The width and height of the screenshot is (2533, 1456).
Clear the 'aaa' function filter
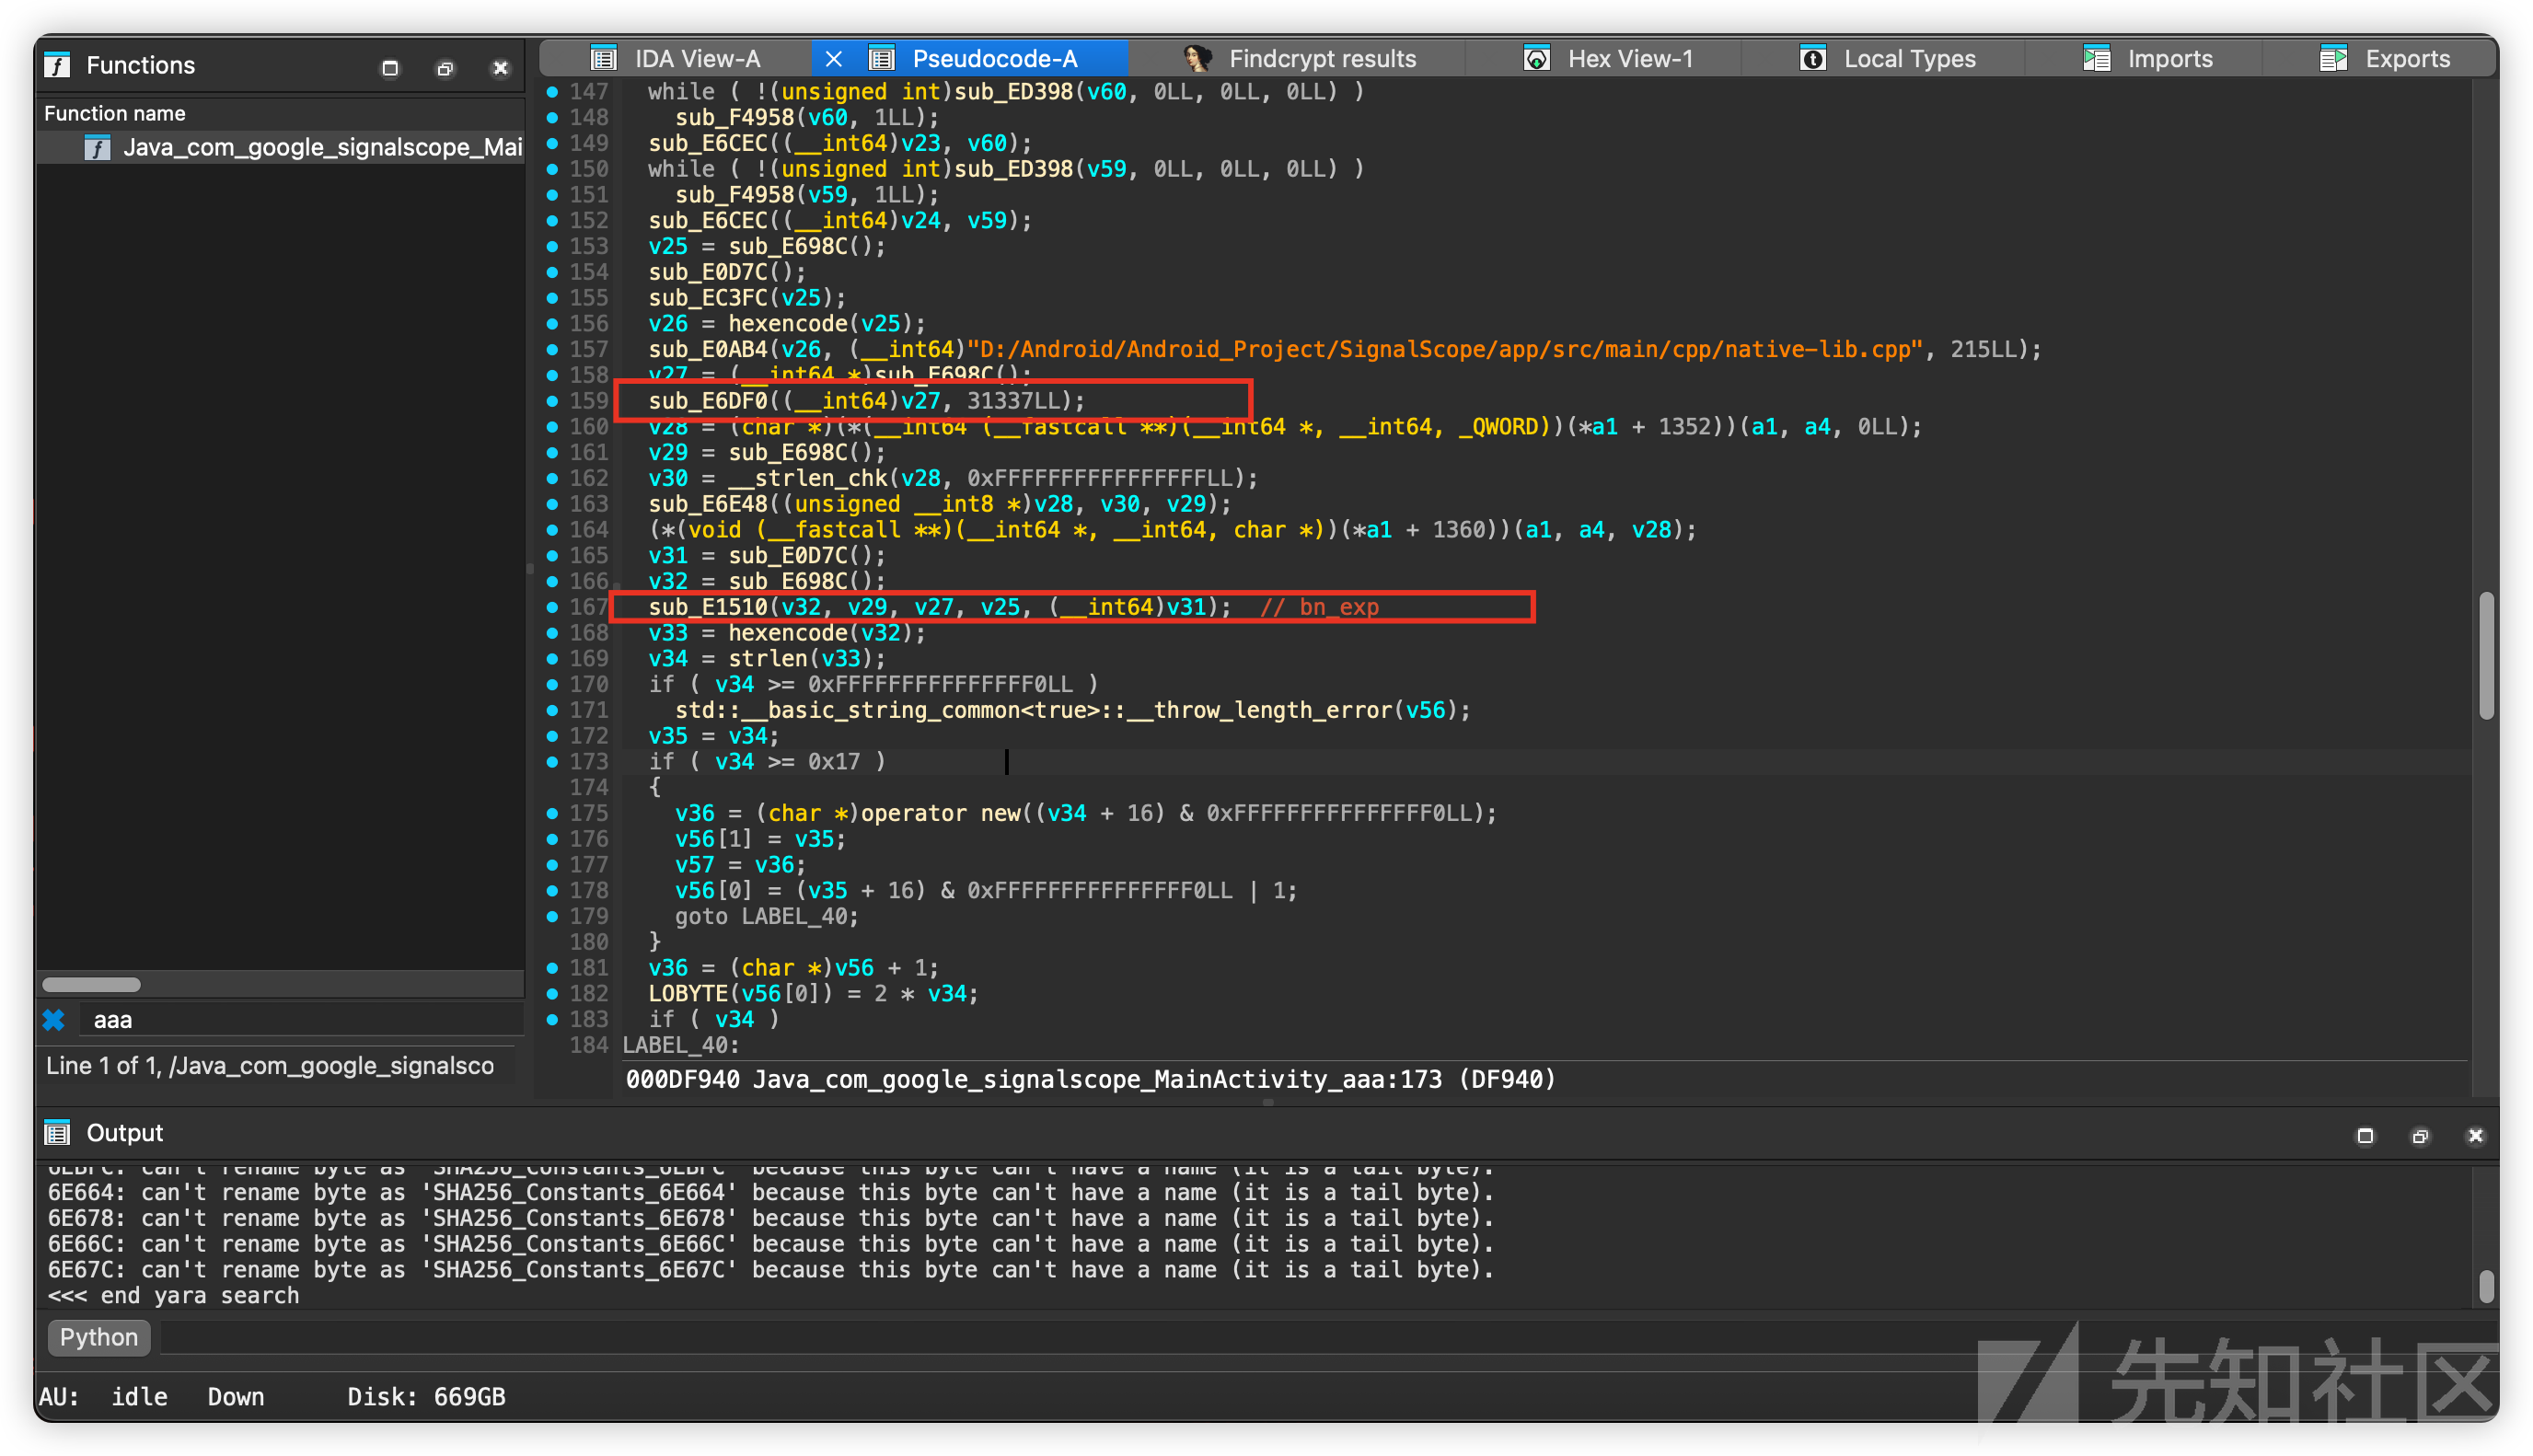(x=54, y=1020)
